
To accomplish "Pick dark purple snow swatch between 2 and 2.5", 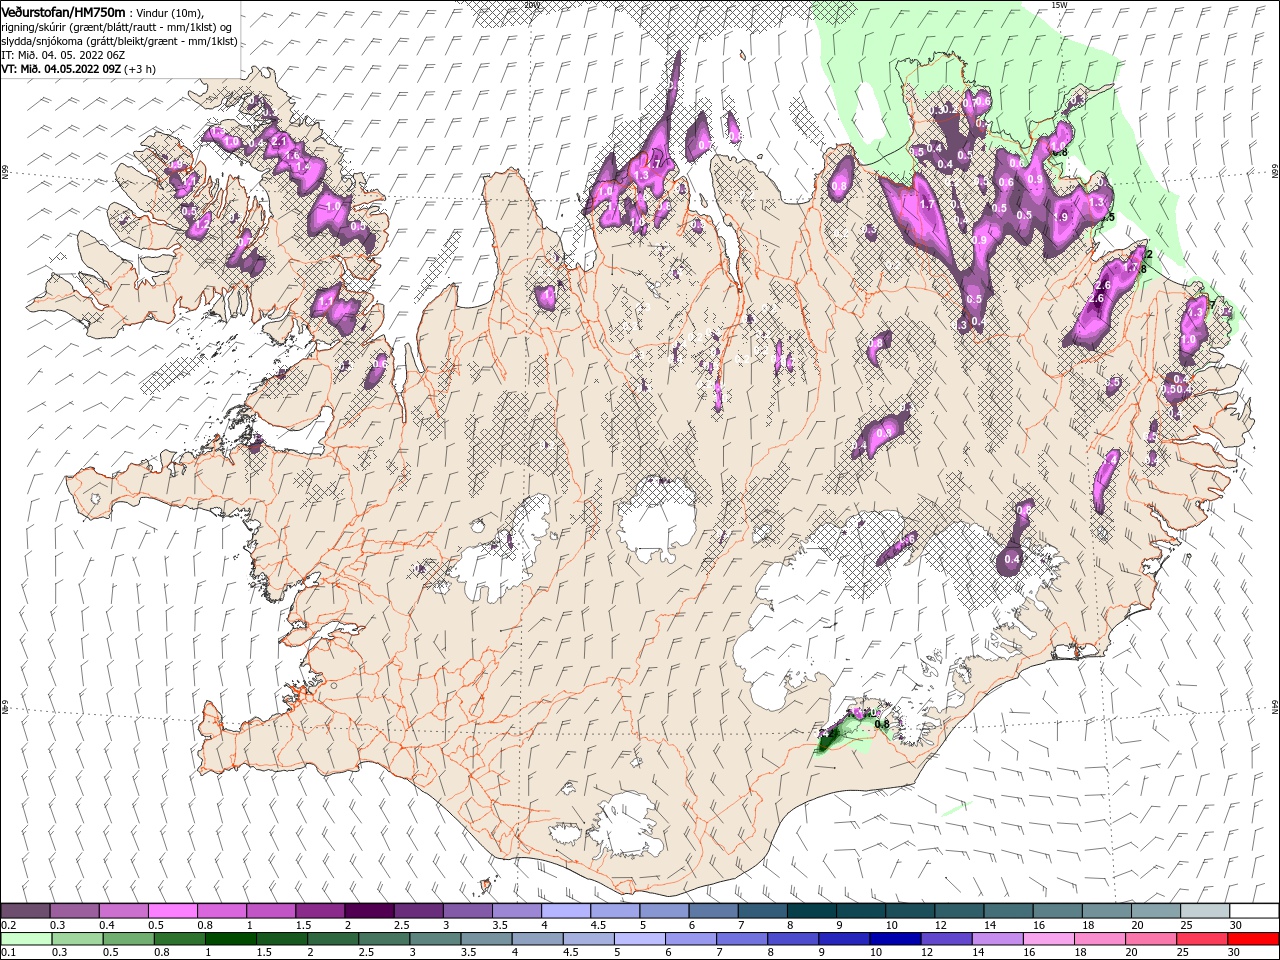I will pyautogui.click(x=369, y=911).
